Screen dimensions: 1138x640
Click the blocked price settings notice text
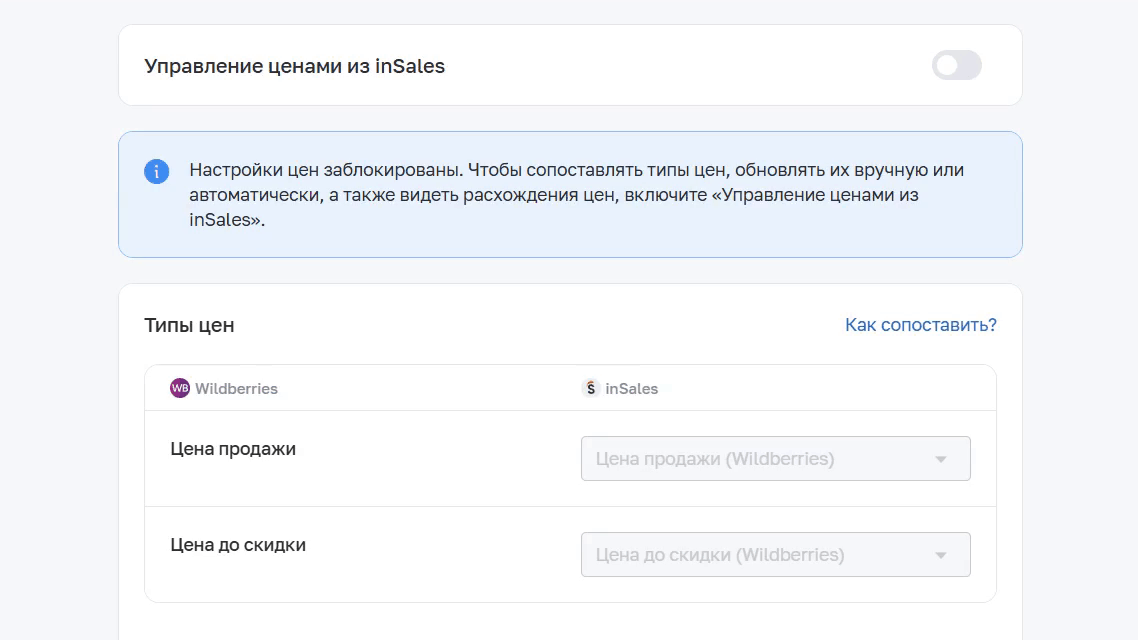click(x=576, y=194)
